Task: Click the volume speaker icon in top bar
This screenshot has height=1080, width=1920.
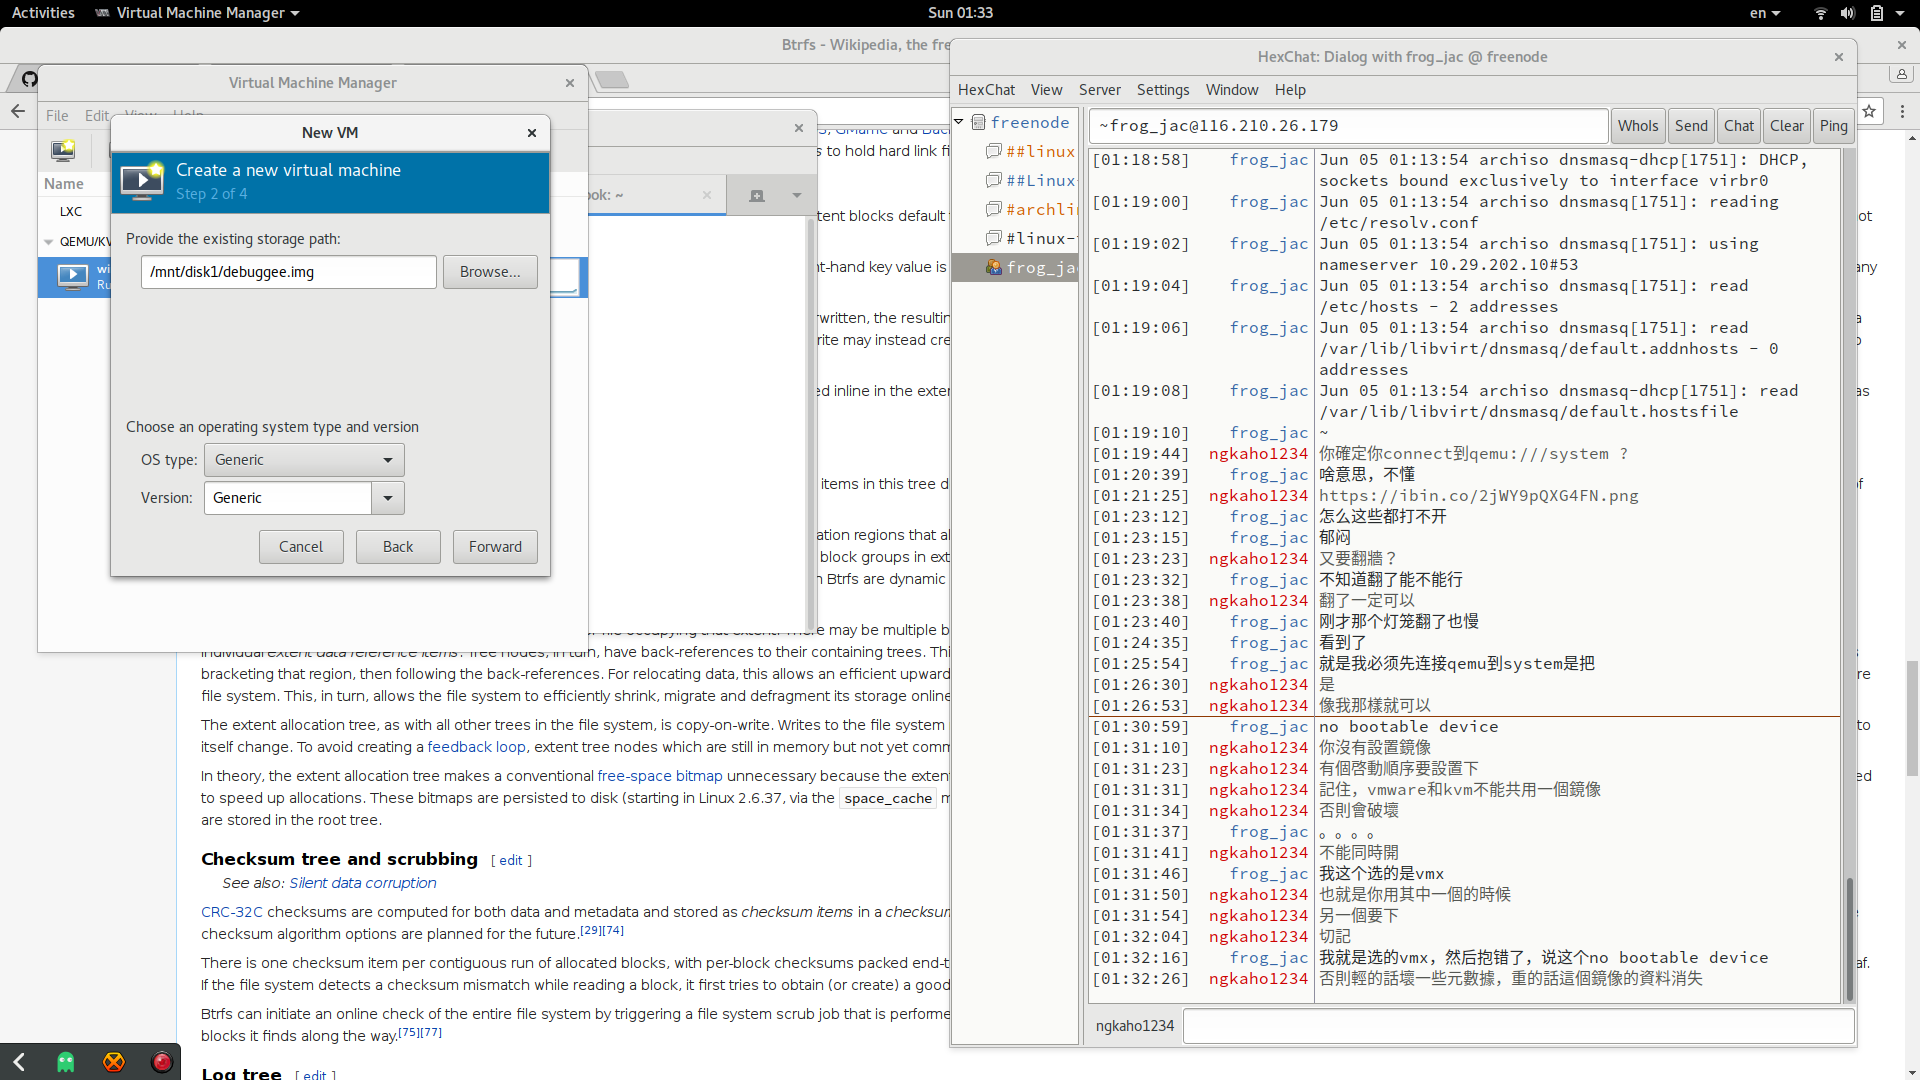Action: 1848,13
